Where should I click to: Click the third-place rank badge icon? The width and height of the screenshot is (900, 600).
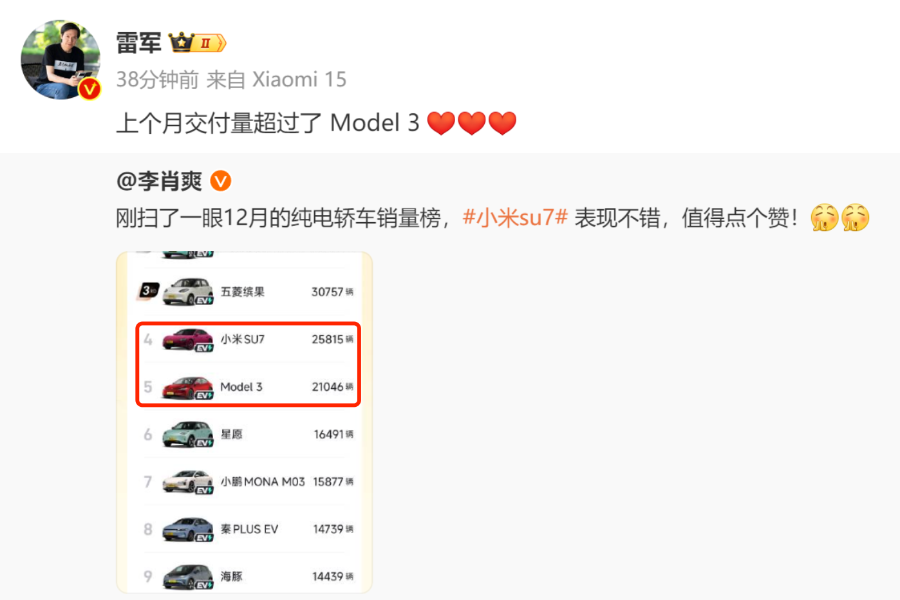(x=149, y=291)
